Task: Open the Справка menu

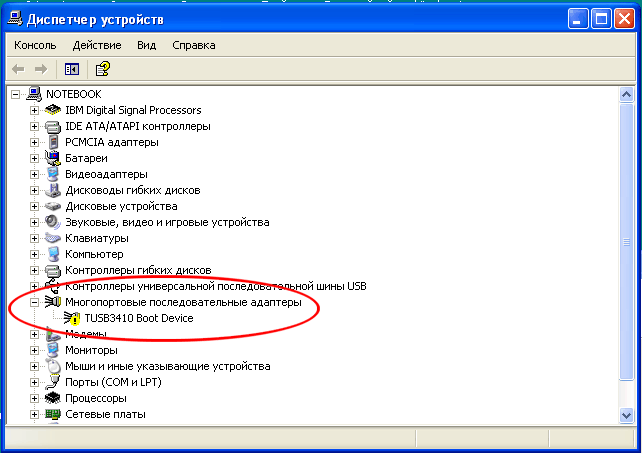Action: 194,45
